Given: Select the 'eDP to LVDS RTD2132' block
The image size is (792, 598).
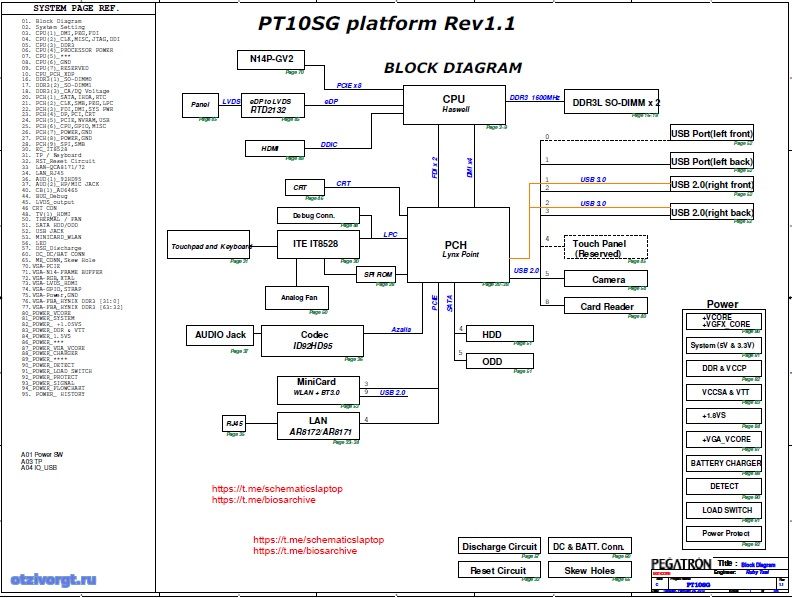Looking at the screenshot, I should 273,106.
